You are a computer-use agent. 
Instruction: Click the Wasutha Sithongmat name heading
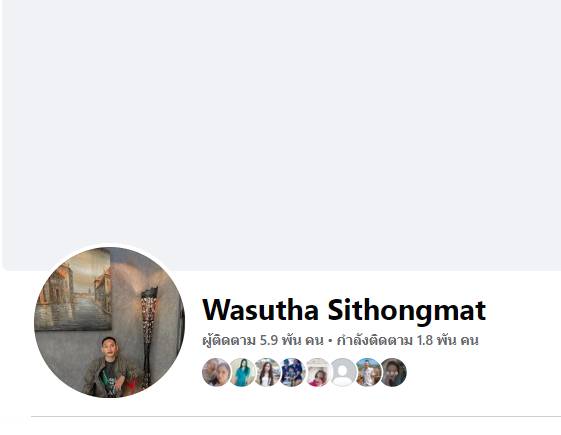344,310
